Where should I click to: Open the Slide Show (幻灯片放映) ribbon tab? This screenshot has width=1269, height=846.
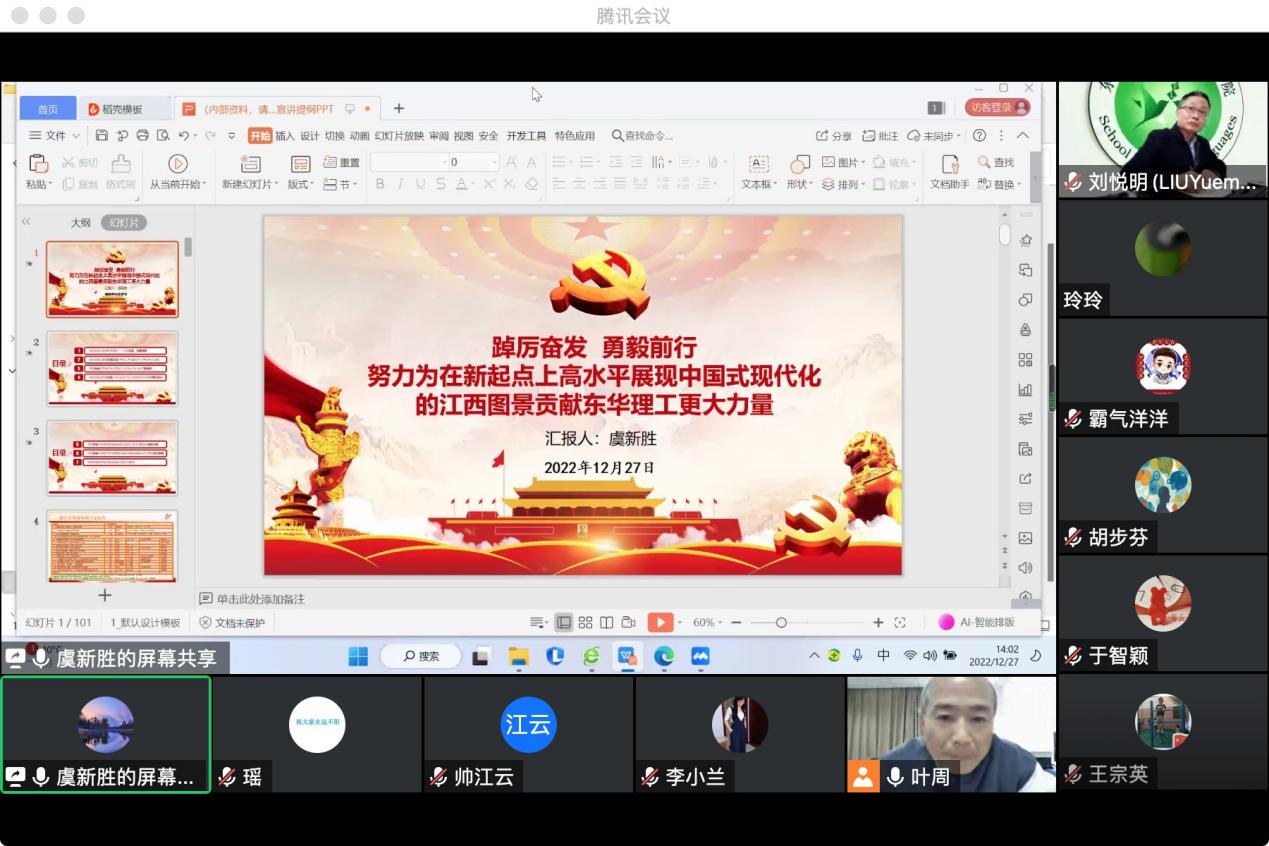[x=399, y=136]
